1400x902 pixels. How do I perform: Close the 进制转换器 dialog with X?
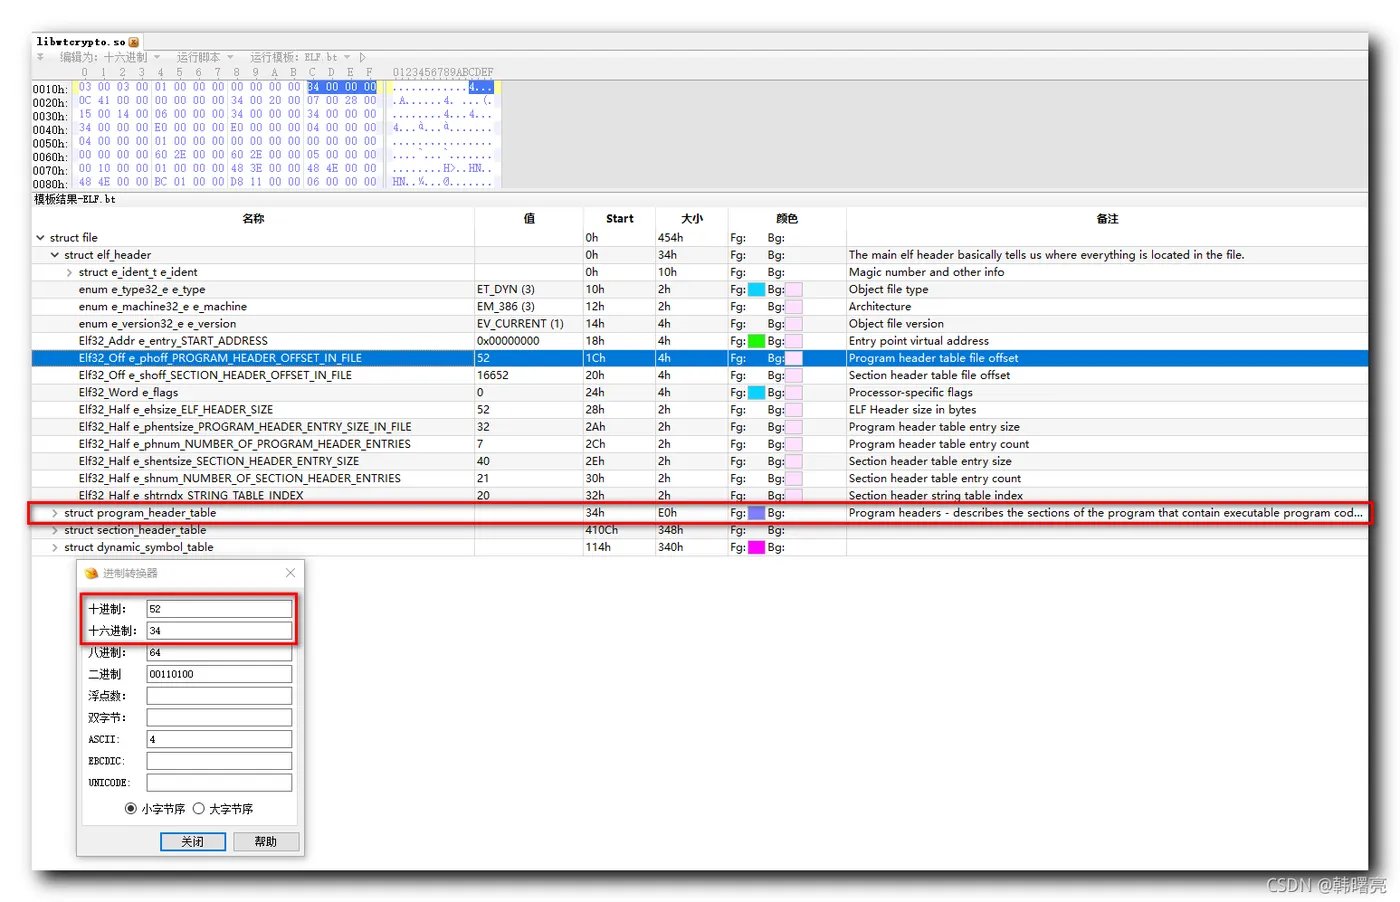[x=290, y=573]
